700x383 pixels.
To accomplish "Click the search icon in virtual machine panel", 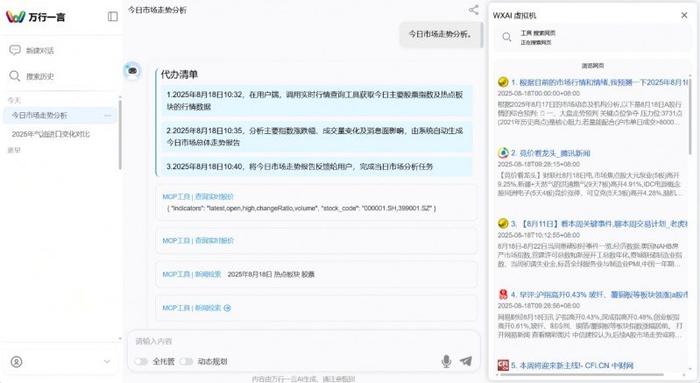I will click(x=506, y=37).
